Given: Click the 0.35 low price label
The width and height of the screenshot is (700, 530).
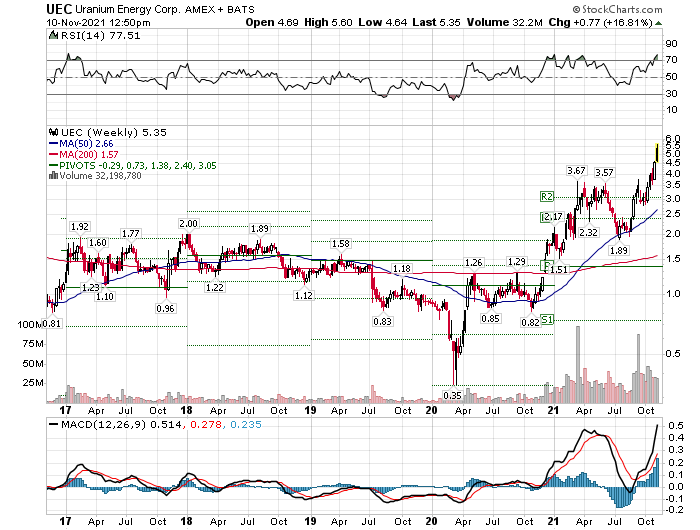Looking at the screenshot, I should (x=452, y=395).
